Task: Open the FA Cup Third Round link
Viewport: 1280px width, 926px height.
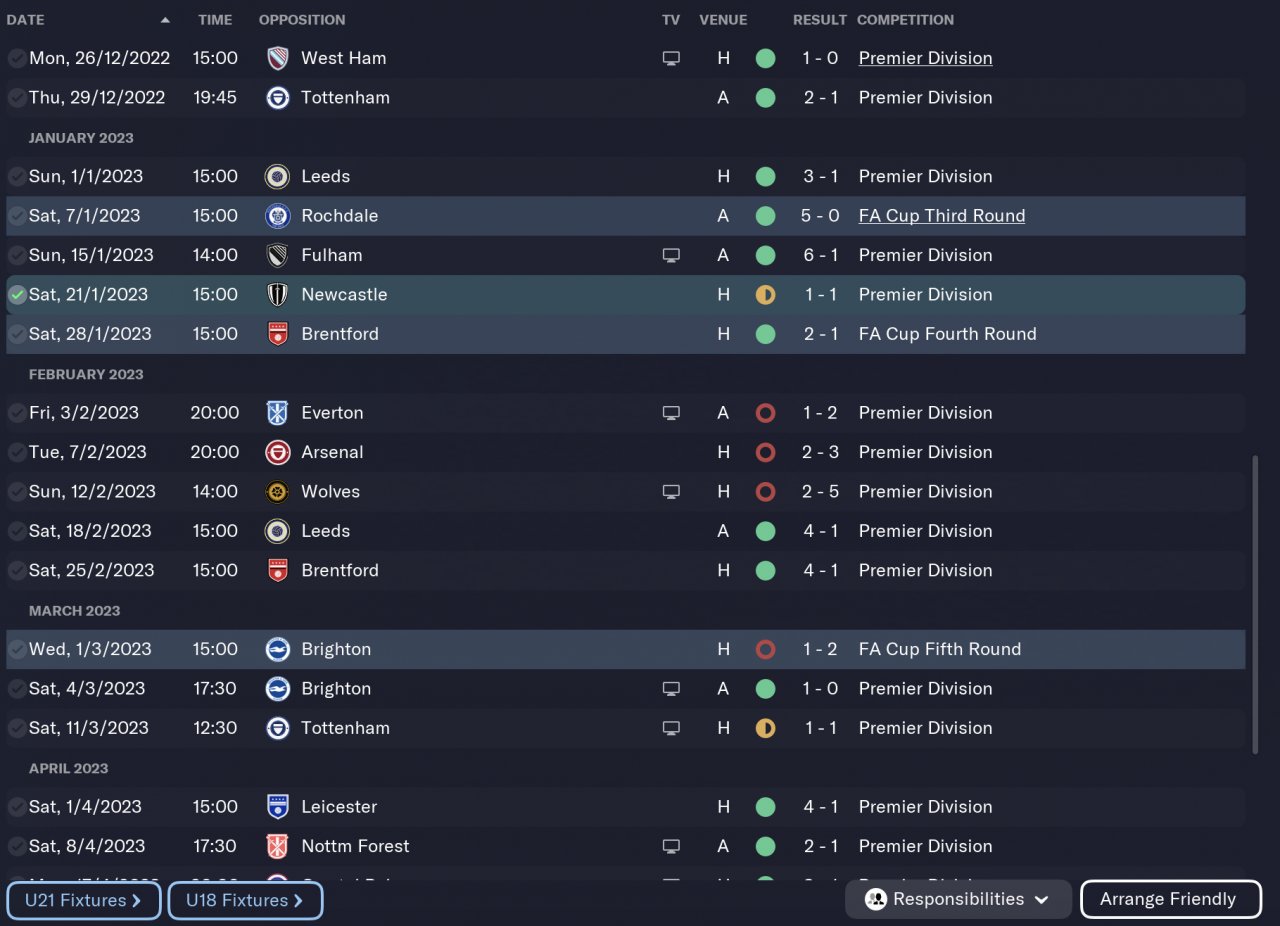Action: click(941, 216)
